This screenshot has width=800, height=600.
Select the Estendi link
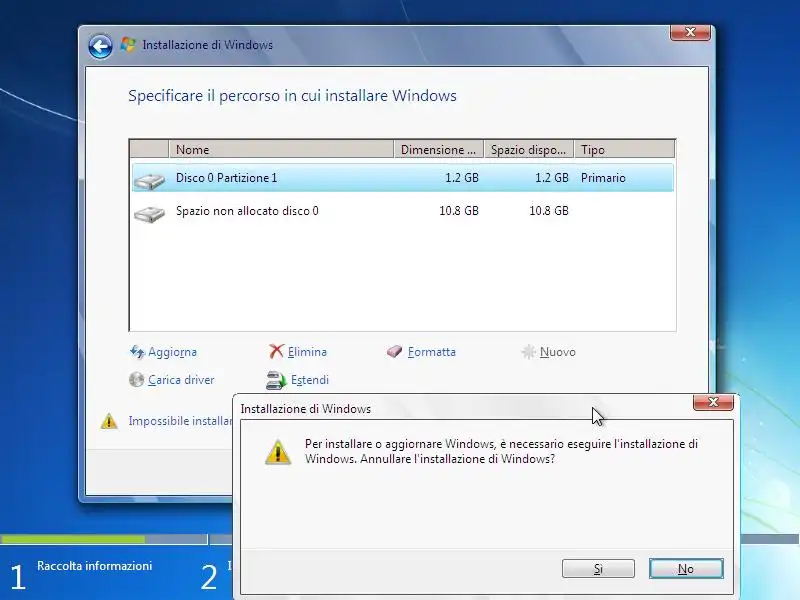[310, 380]
